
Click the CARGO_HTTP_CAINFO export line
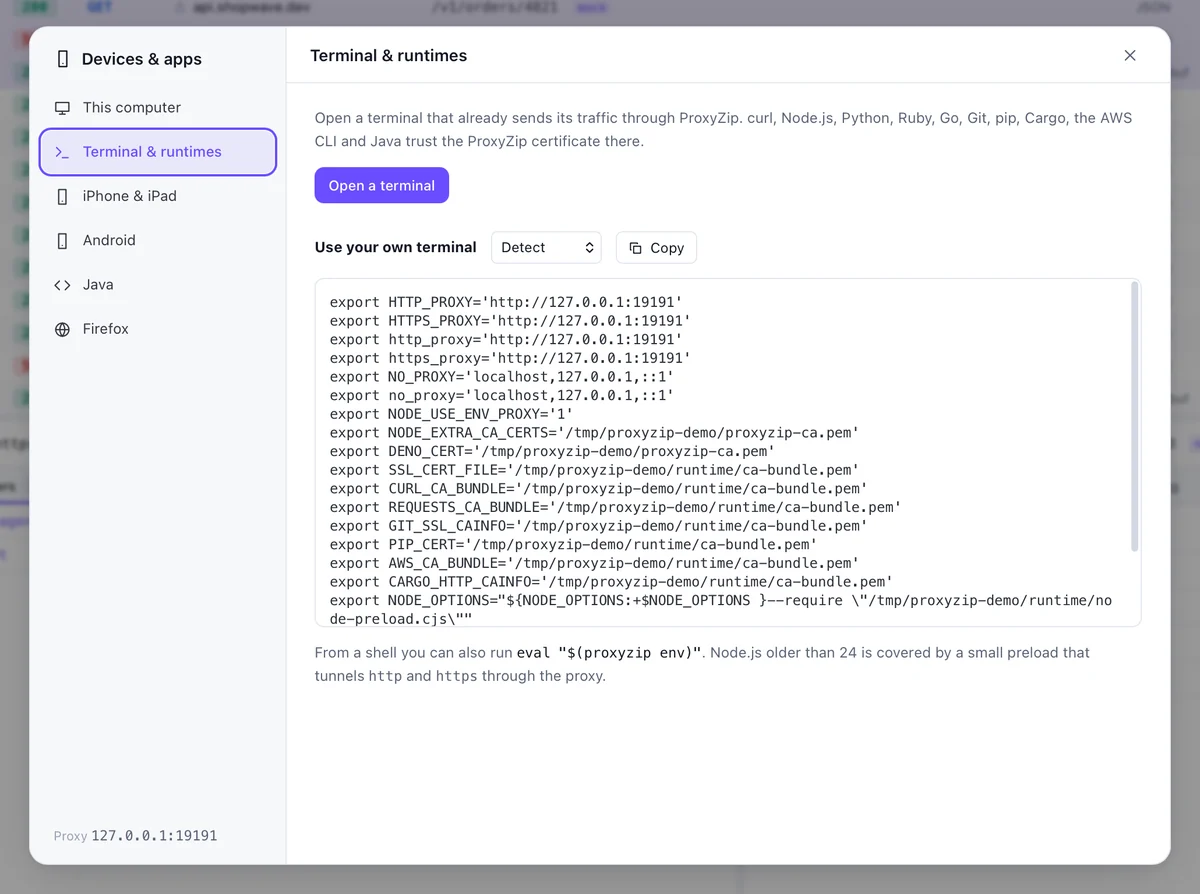(x=611, y=582)
